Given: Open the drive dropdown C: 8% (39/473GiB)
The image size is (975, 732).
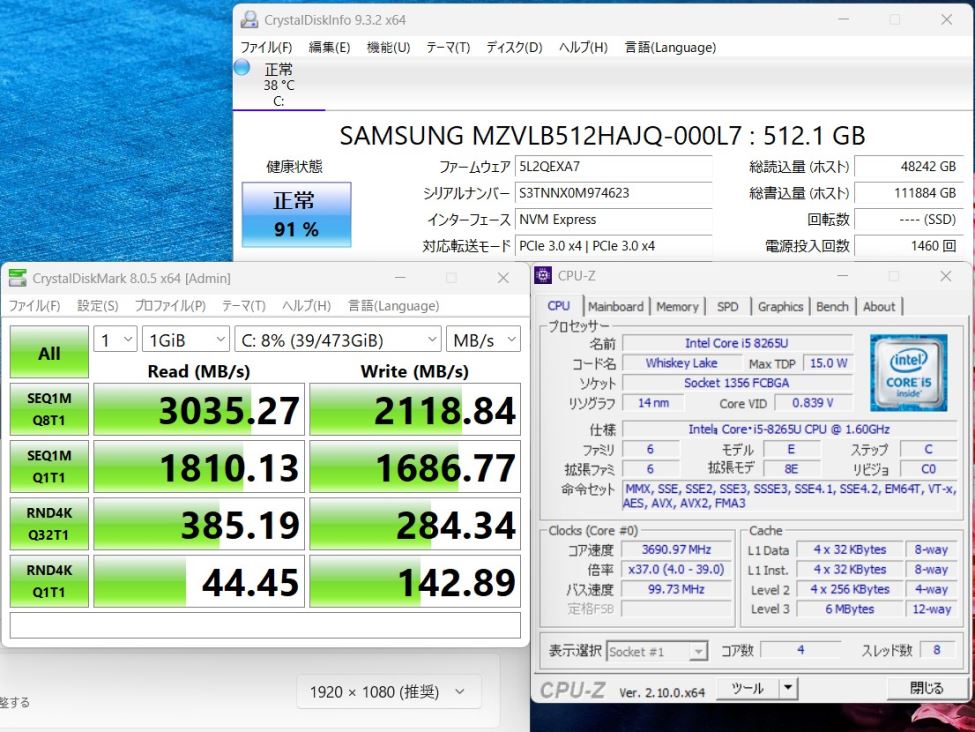Looking at the screenshot, I should [338, 340].
